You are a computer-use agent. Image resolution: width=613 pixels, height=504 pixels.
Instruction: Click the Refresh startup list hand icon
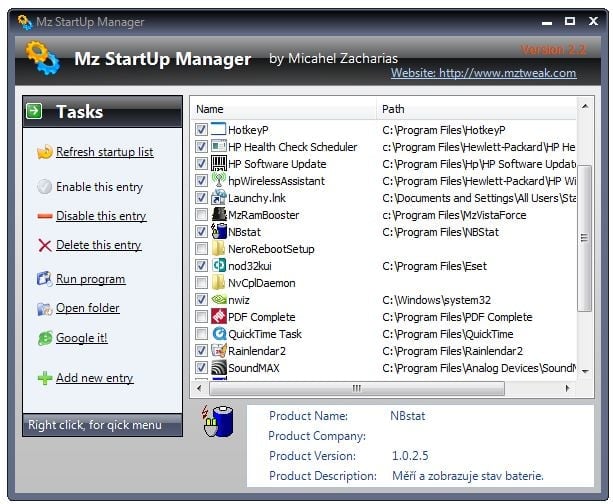coord(45,152)
